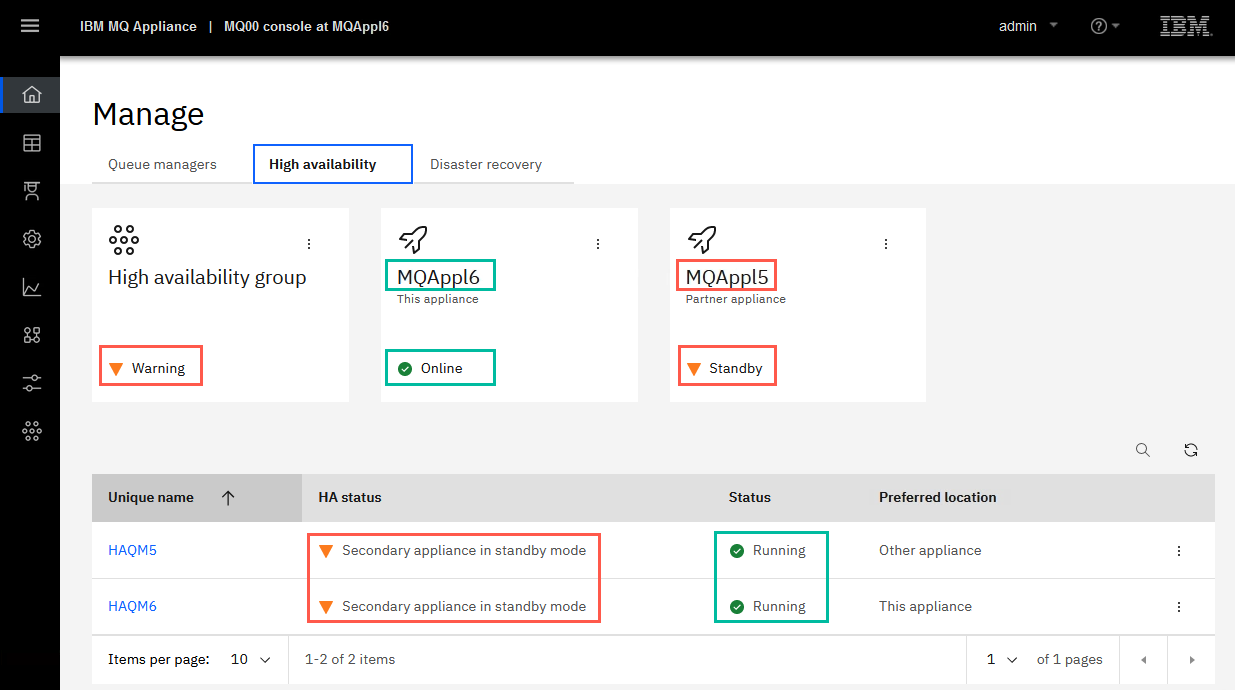Click the 'Partner appliance' label
The height and width of the screenshot is (690, 1235).
click(x=736, y=299)
